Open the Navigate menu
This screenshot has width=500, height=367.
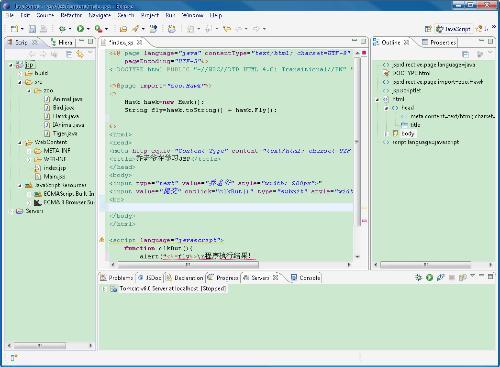pyautogui.click(x=99, y=15)
